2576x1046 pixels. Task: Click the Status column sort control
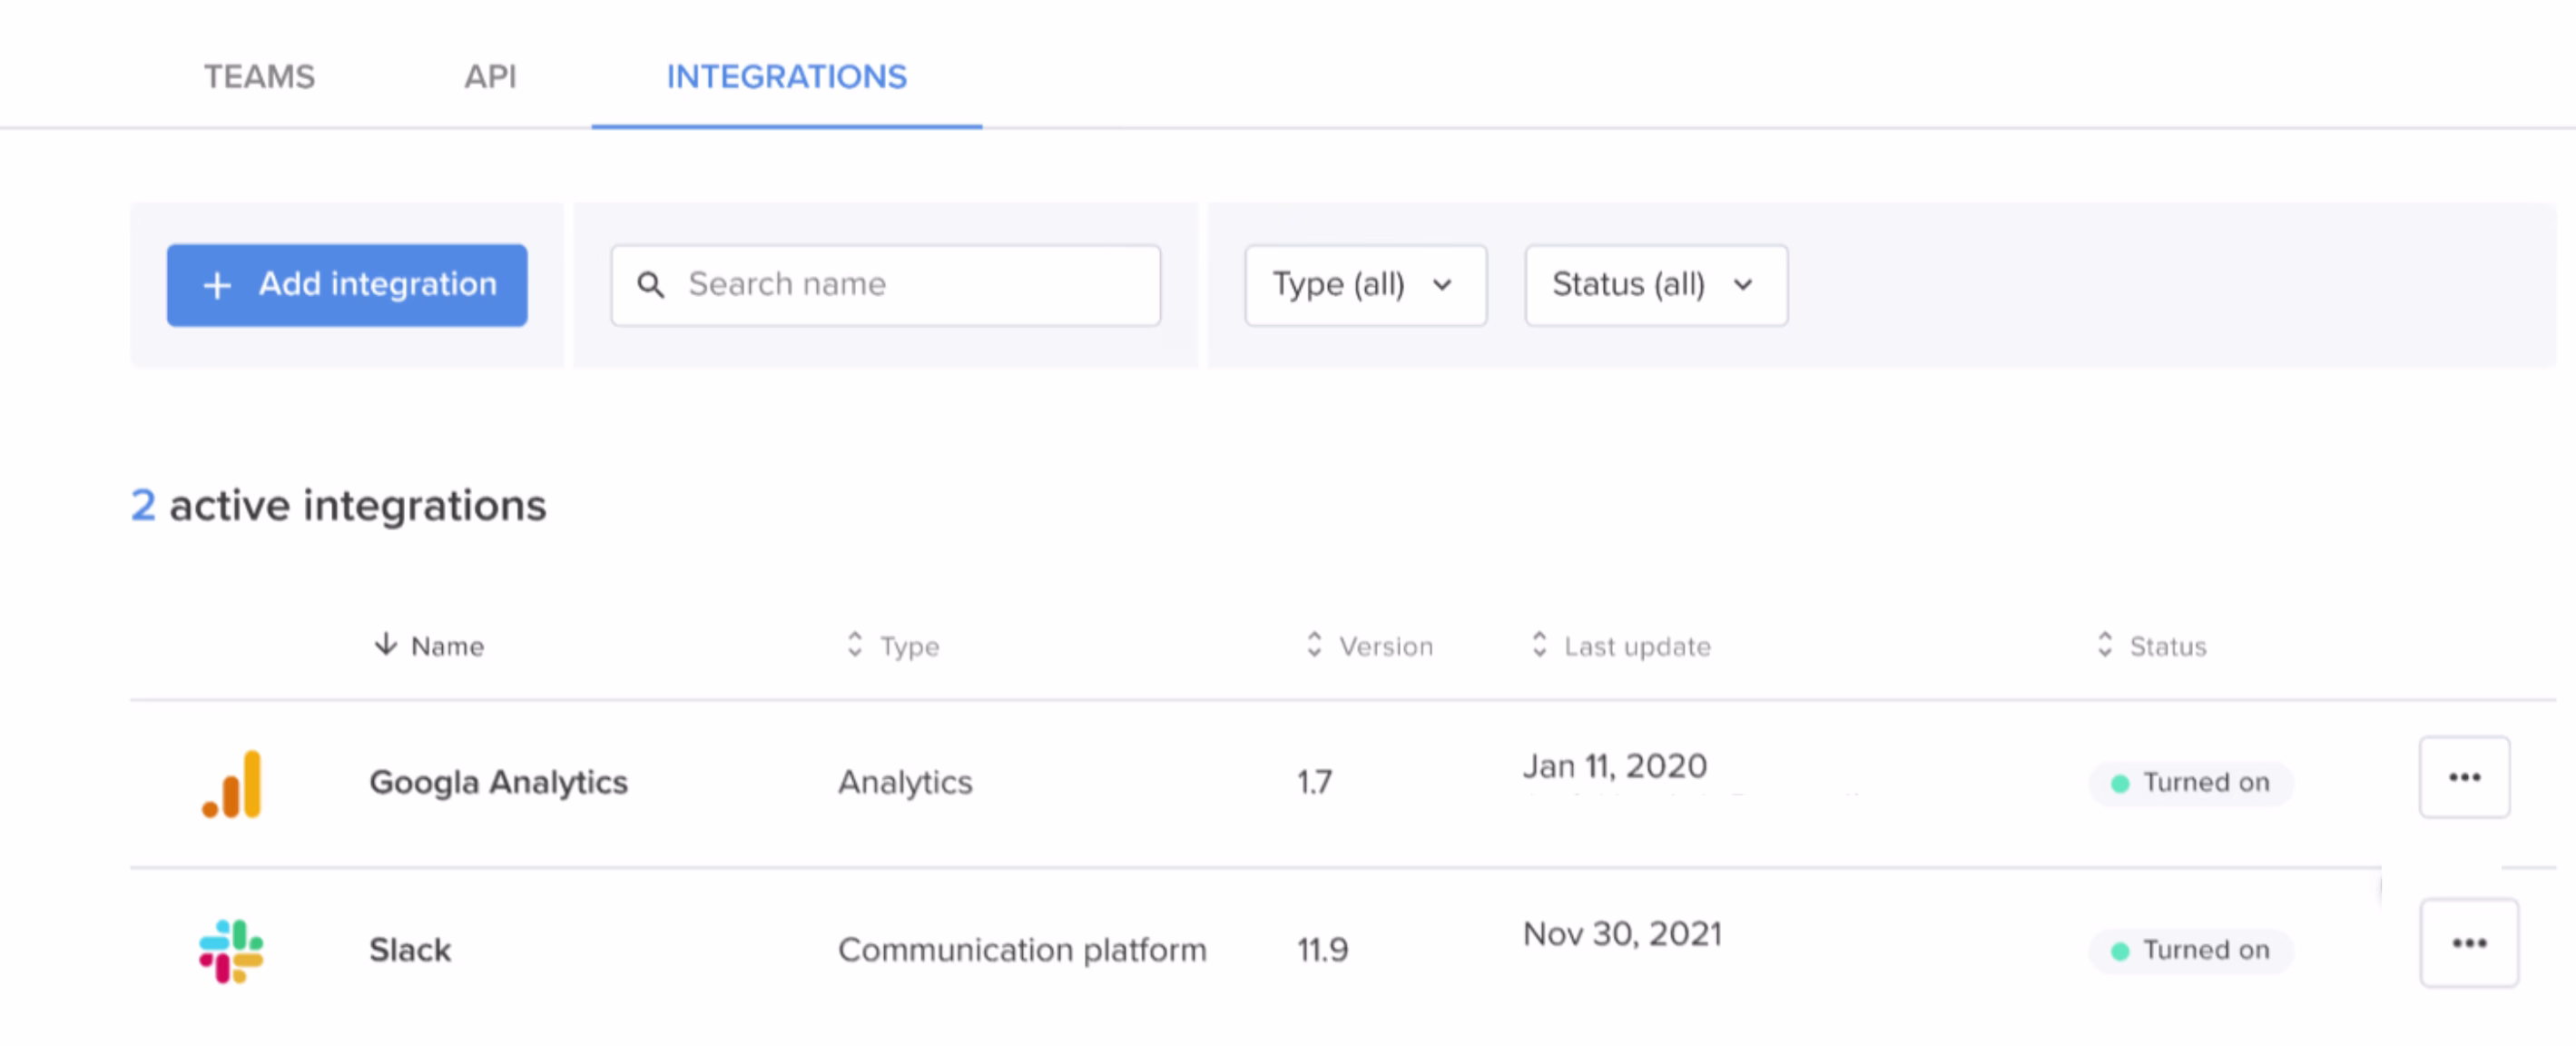coord(2107,645)
